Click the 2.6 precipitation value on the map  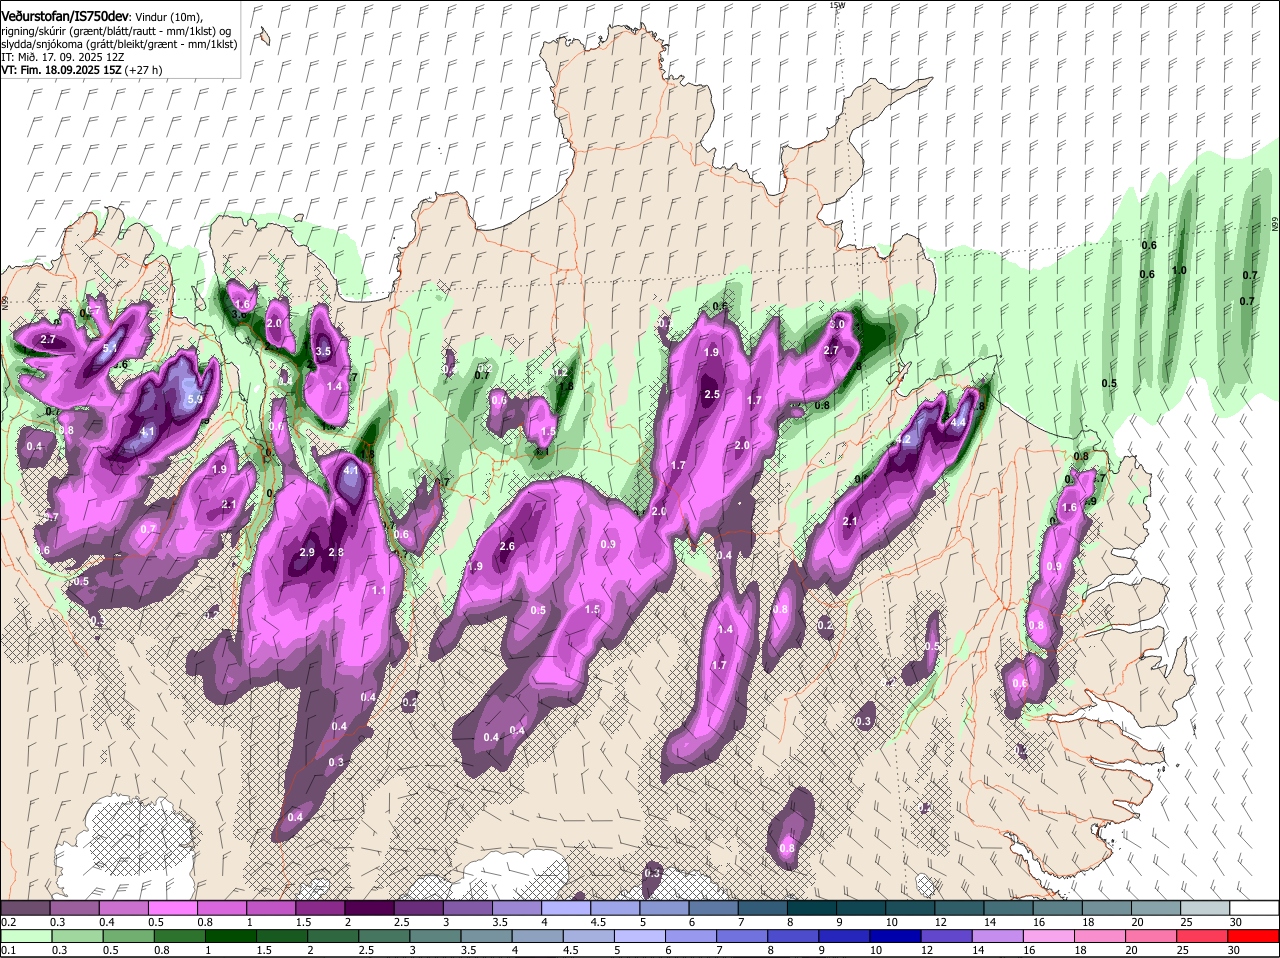click(507, 546)
